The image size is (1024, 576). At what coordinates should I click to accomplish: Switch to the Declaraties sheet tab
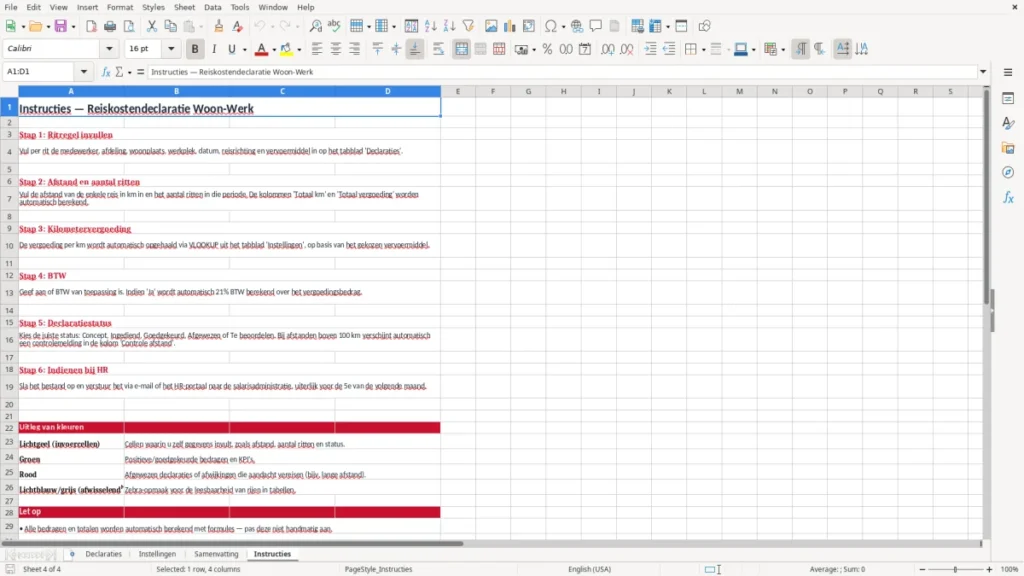pos(103,554)
